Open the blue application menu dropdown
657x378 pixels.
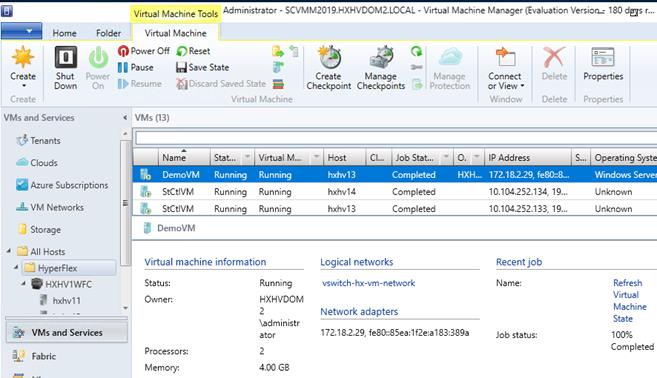point(22,31)
